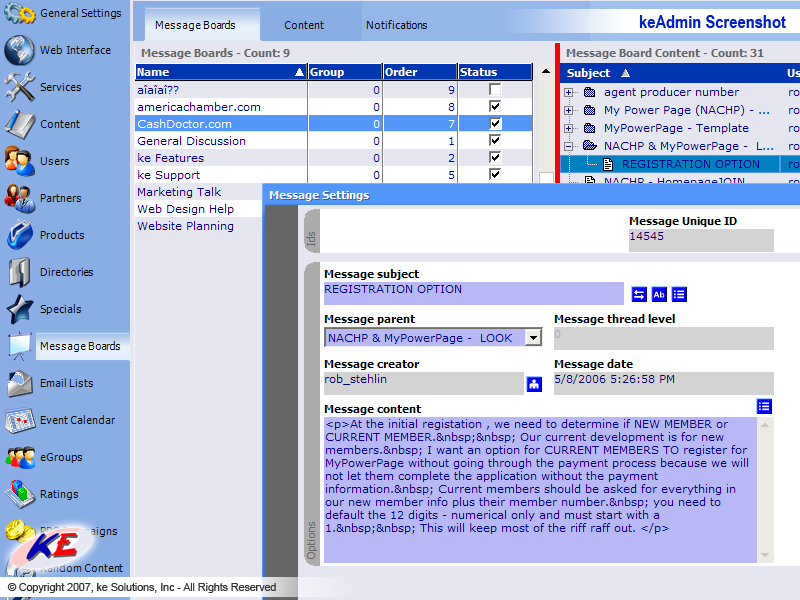Switch to the Notifications tab

[396, 25]
